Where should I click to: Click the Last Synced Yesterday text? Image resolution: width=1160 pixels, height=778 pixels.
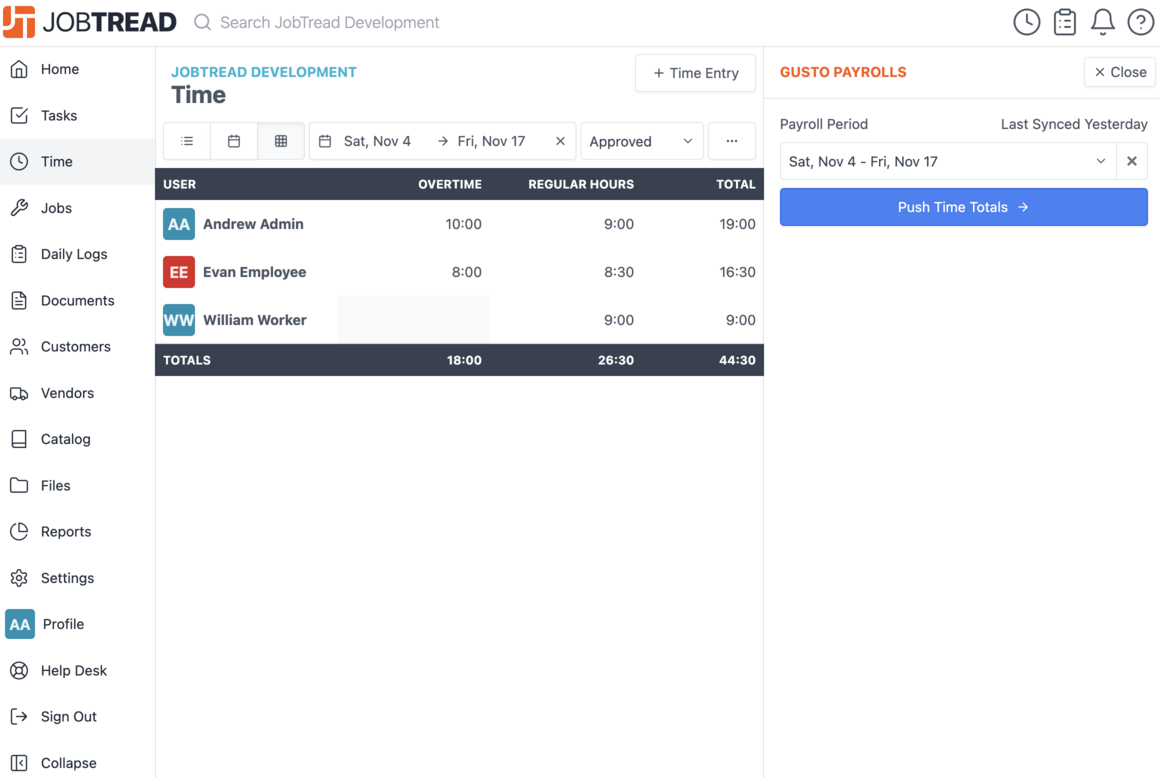point(1074,124)
